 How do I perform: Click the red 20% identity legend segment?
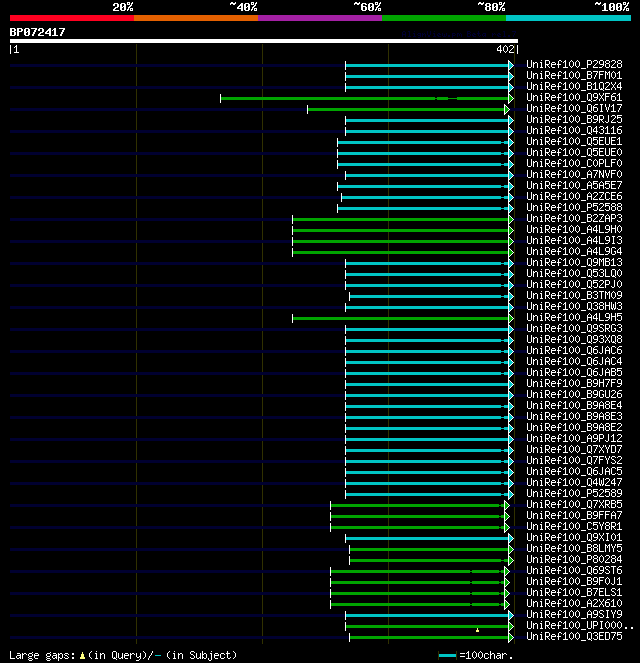72,18
